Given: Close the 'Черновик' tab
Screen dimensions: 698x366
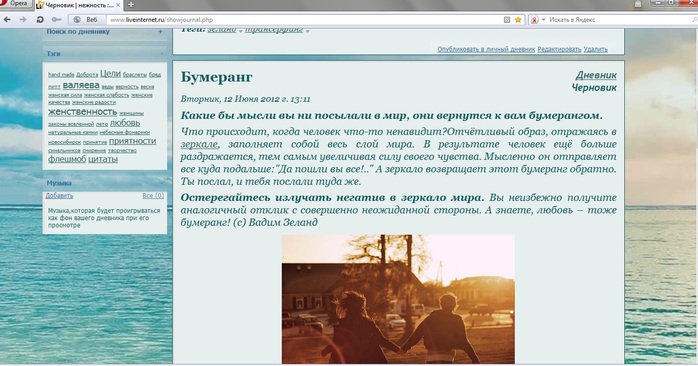Looking at the screenshot, I should (x=118, y=5).
